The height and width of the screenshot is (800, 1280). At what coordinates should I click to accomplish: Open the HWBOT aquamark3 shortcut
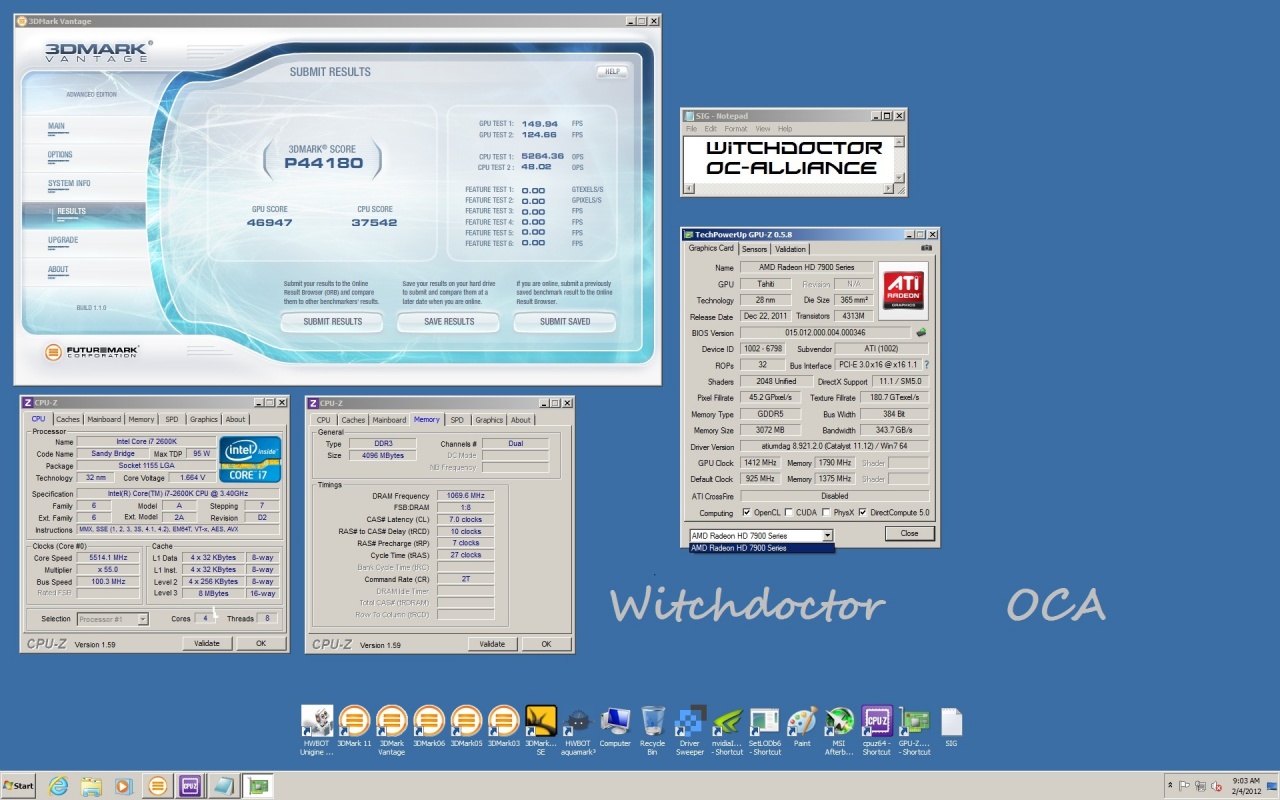(578, 722)
